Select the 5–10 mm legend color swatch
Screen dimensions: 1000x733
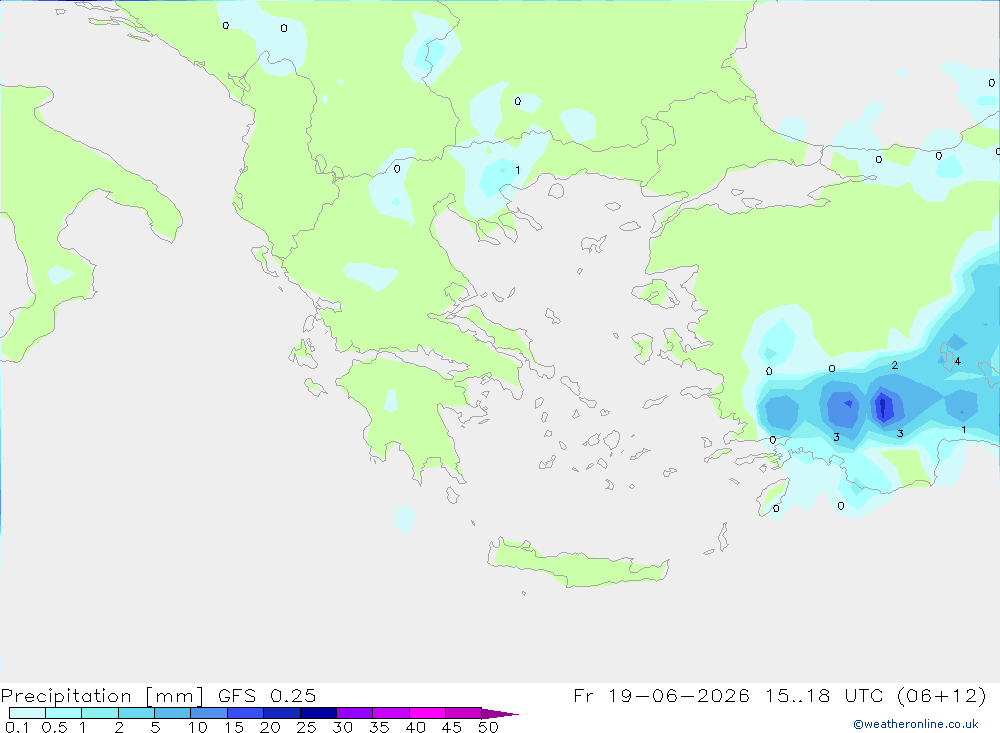coord(172,713)
